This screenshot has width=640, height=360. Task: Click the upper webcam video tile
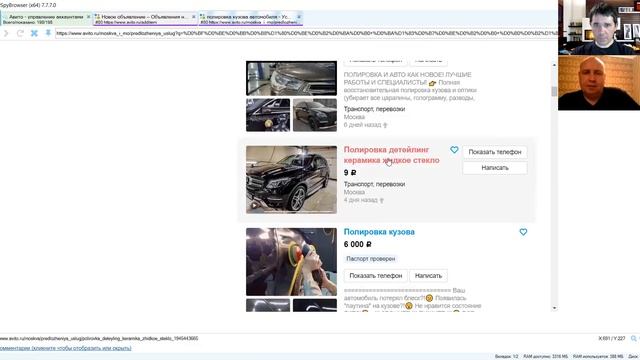click(x=599, y=27)
